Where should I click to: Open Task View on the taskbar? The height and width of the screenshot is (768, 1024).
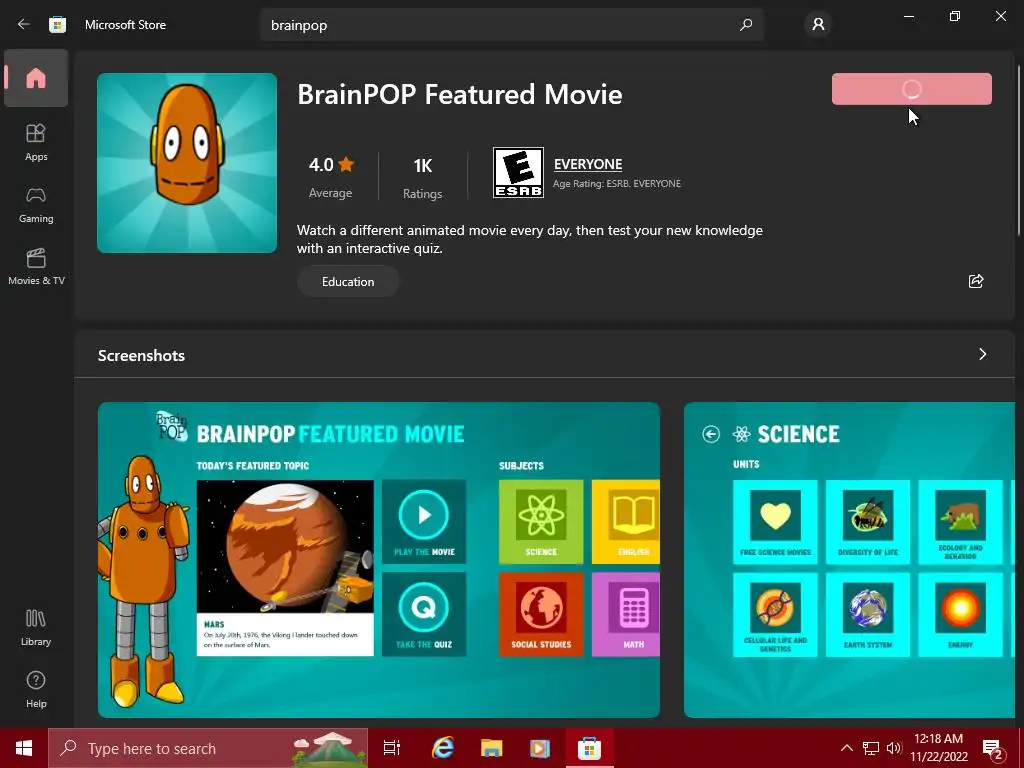pyautogui.click(x=392, y=748)
